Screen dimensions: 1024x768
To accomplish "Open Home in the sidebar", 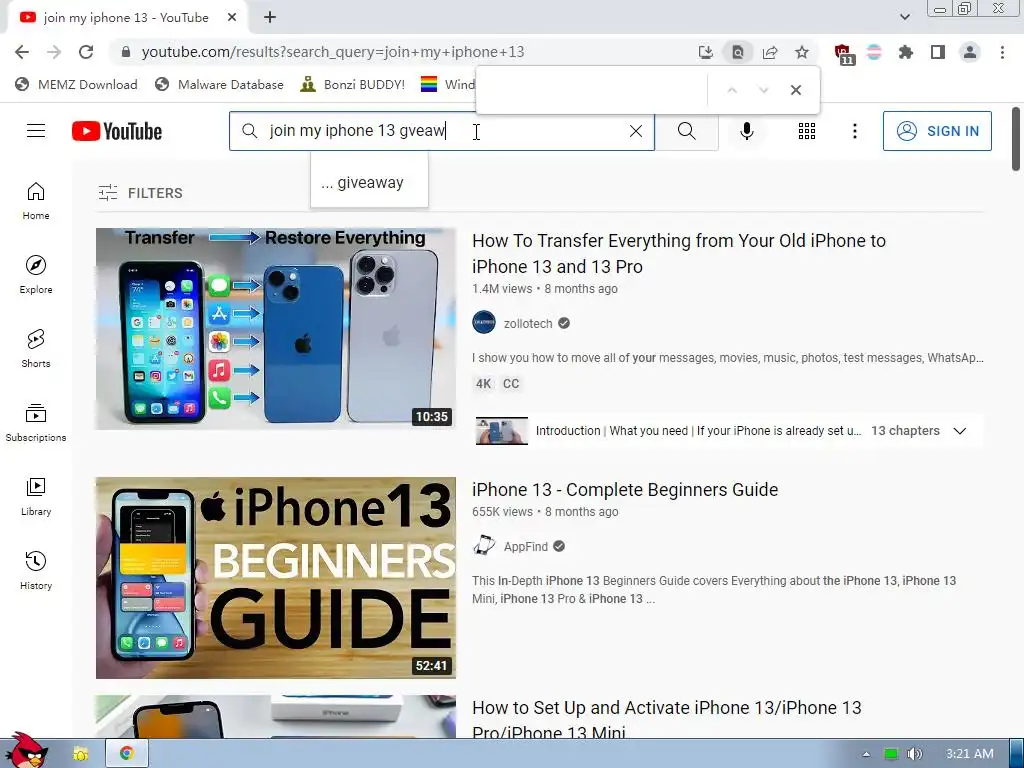I will point(36,201).
